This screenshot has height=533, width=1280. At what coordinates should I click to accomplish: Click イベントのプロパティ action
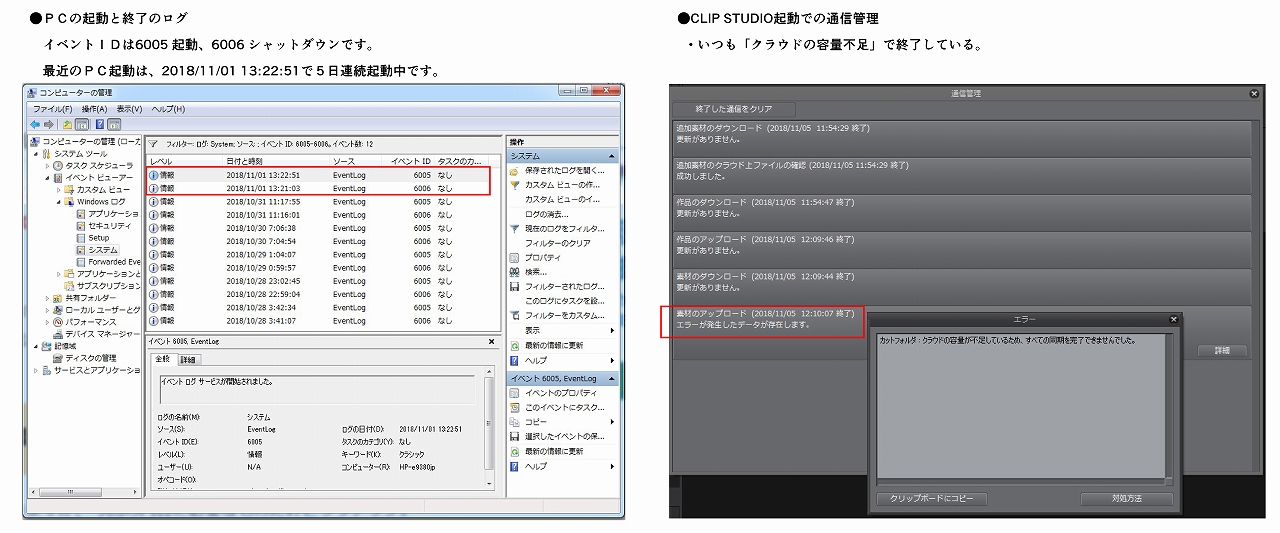pyautogui.click(x=554, y=393)
